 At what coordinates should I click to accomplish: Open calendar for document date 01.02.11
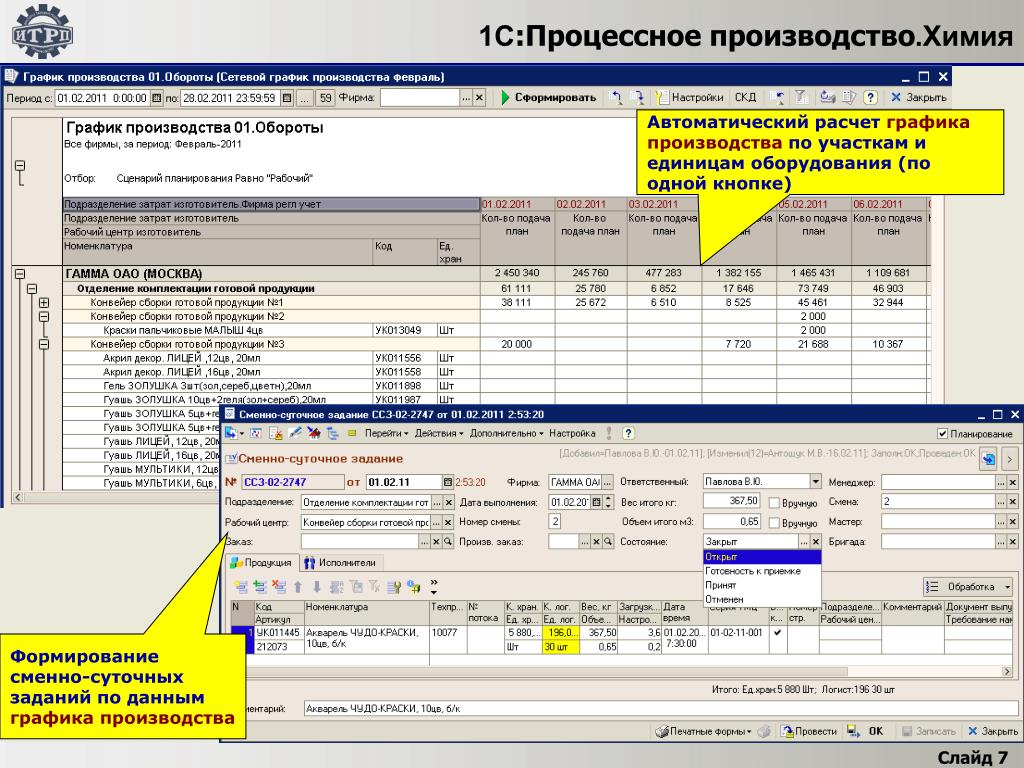(x=447, y=483)
